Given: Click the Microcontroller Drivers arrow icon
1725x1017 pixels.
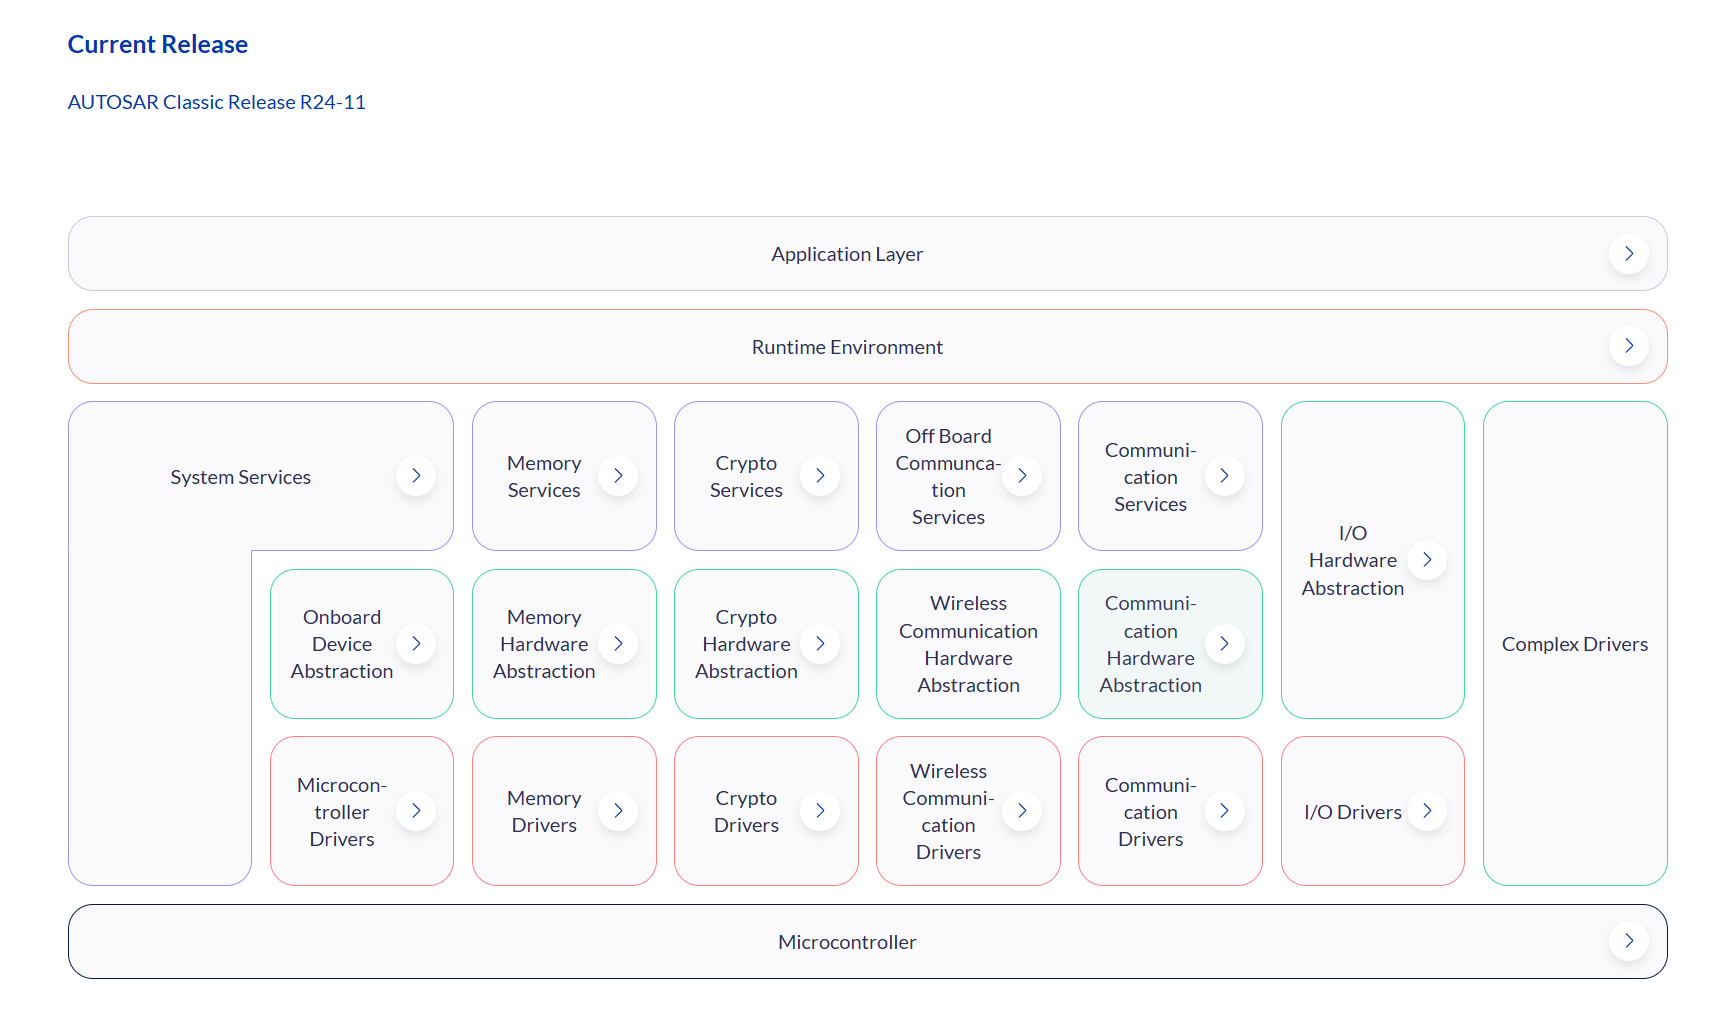Looking at the screenshot, I should coord(416,811).
